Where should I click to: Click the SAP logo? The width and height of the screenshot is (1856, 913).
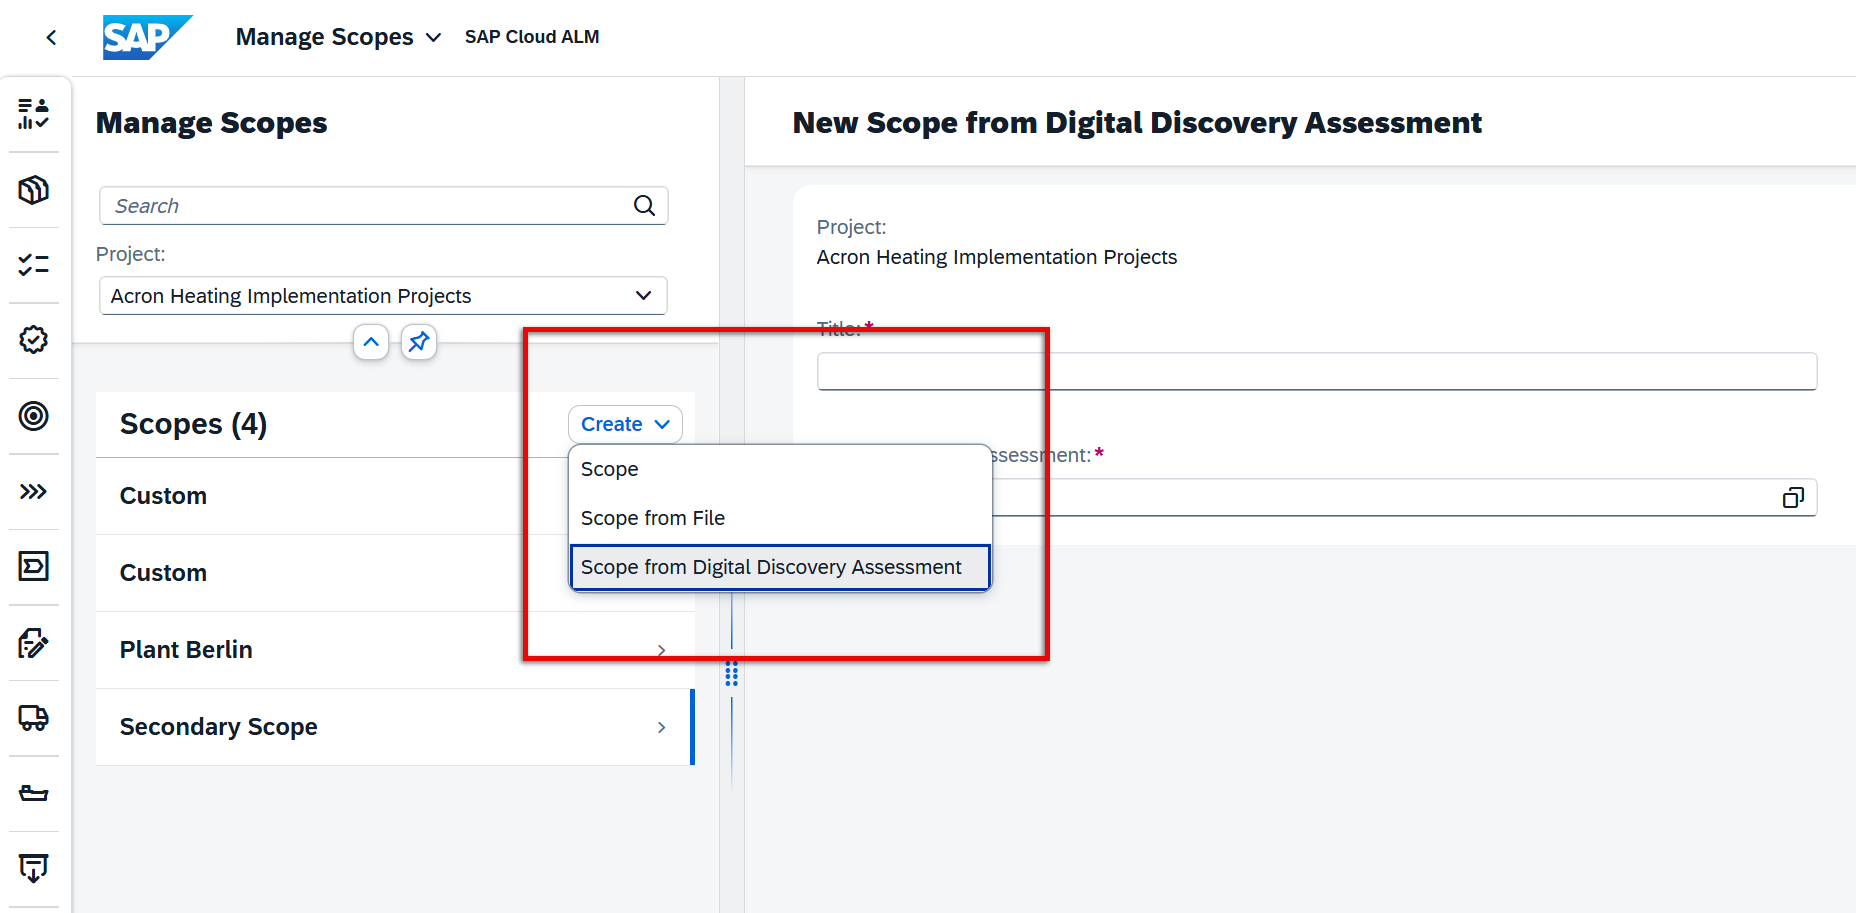coord(146,38)
